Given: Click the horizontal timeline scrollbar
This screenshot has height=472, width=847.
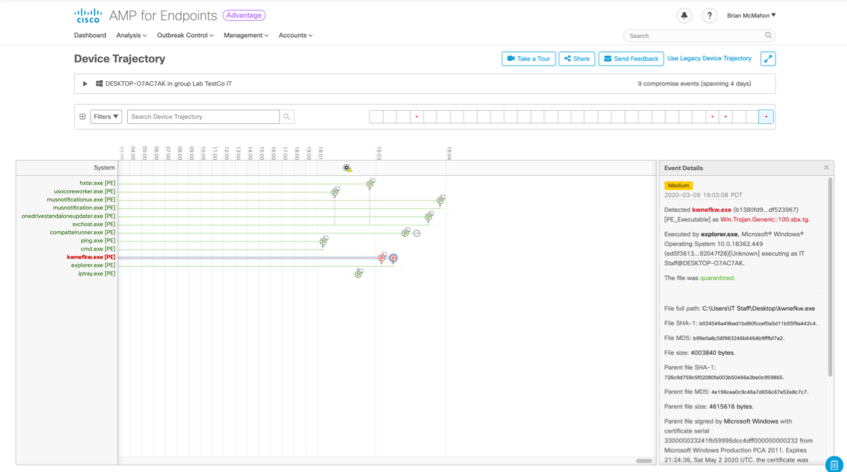Looking at the screenshot, I should tap(644, 461).
